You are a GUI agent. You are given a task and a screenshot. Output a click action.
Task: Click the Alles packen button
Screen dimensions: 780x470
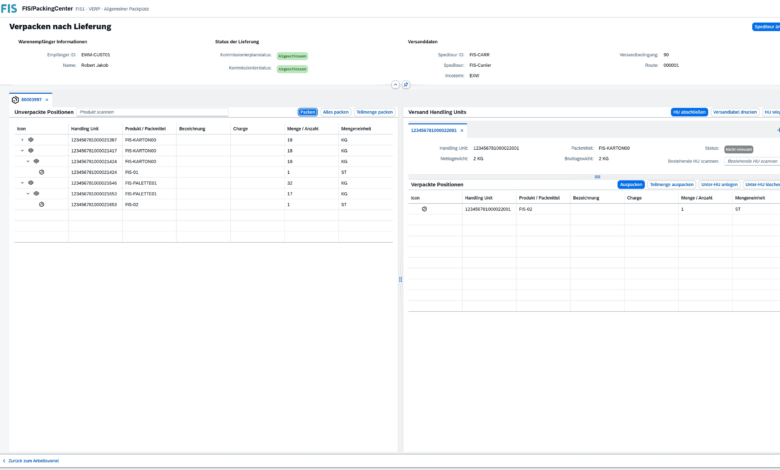[335, 112]
